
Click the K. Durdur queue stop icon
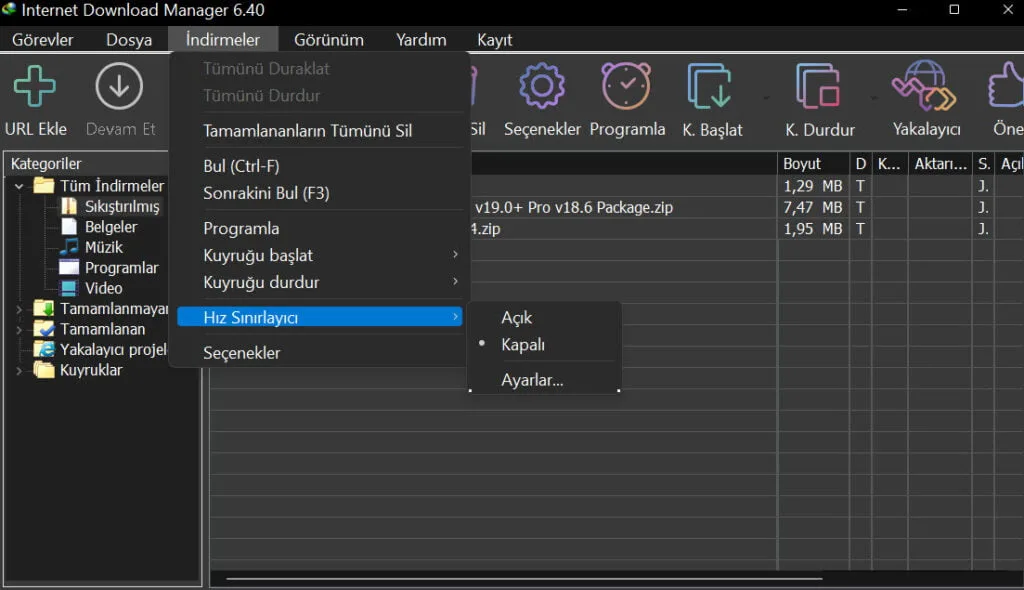[818, 86]
